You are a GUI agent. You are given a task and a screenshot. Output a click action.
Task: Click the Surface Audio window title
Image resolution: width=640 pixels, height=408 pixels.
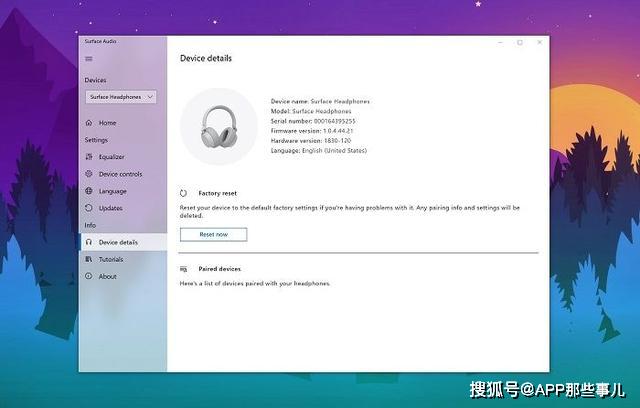pos(100,41)
